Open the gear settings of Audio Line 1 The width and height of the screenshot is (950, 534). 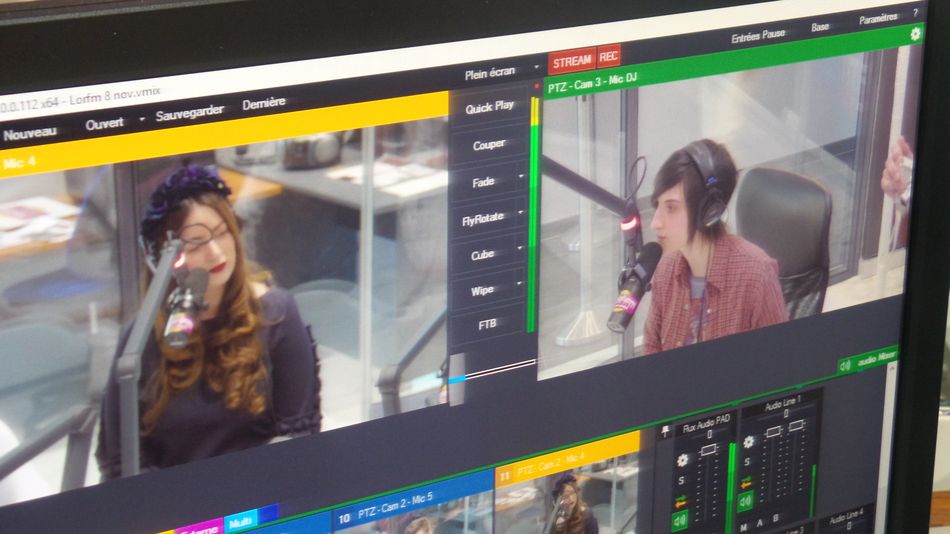click(748, 442)
